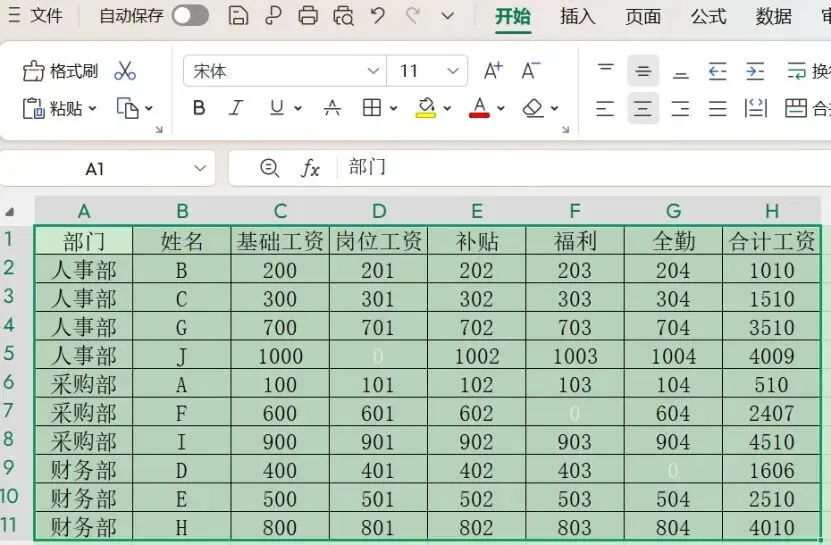Viewport: 831px width, 545px height.
Task: Decrease font size with A- icon
Action: [531, 71]
